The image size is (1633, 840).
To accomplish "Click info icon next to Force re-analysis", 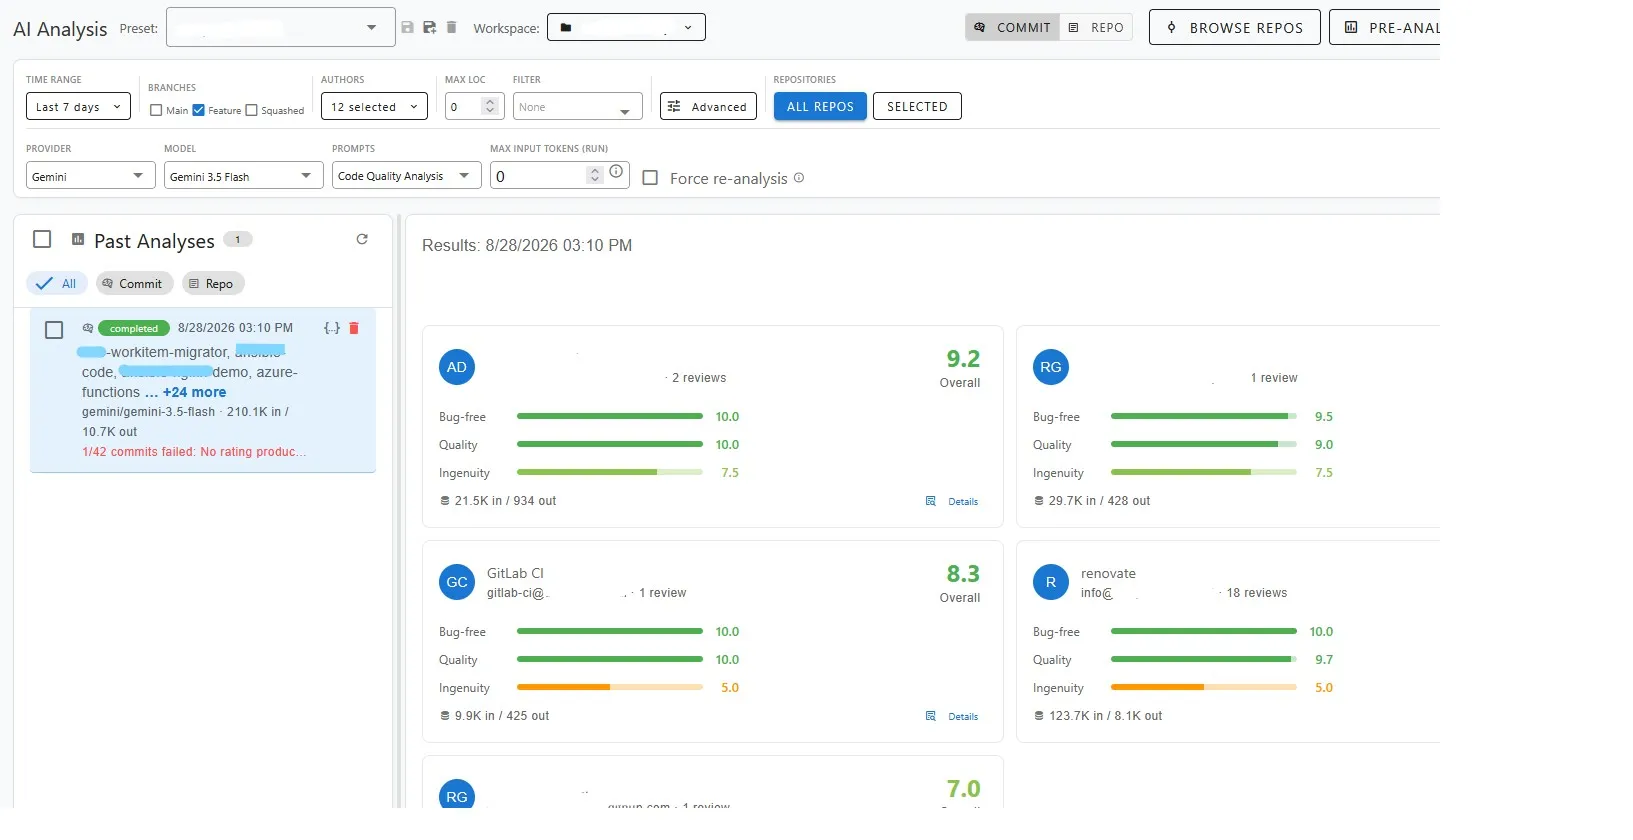I will pyautogui.click(x=799, y=178).
